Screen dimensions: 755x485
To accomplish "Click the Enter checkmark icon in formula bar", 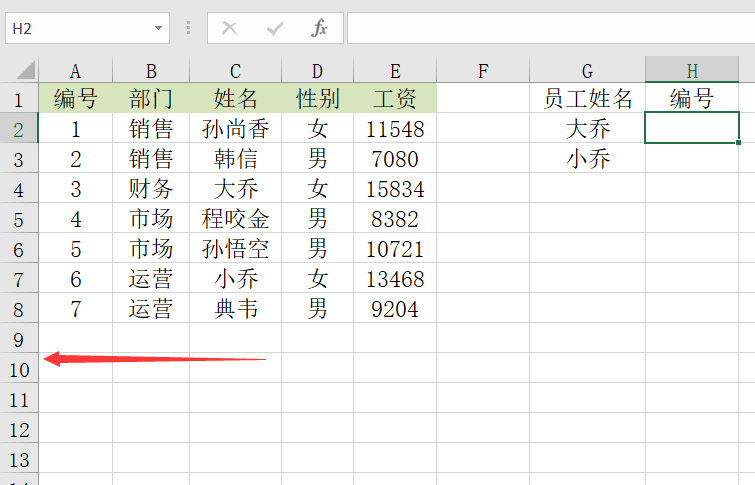I will pyautogui.click(x=274, y=28).
